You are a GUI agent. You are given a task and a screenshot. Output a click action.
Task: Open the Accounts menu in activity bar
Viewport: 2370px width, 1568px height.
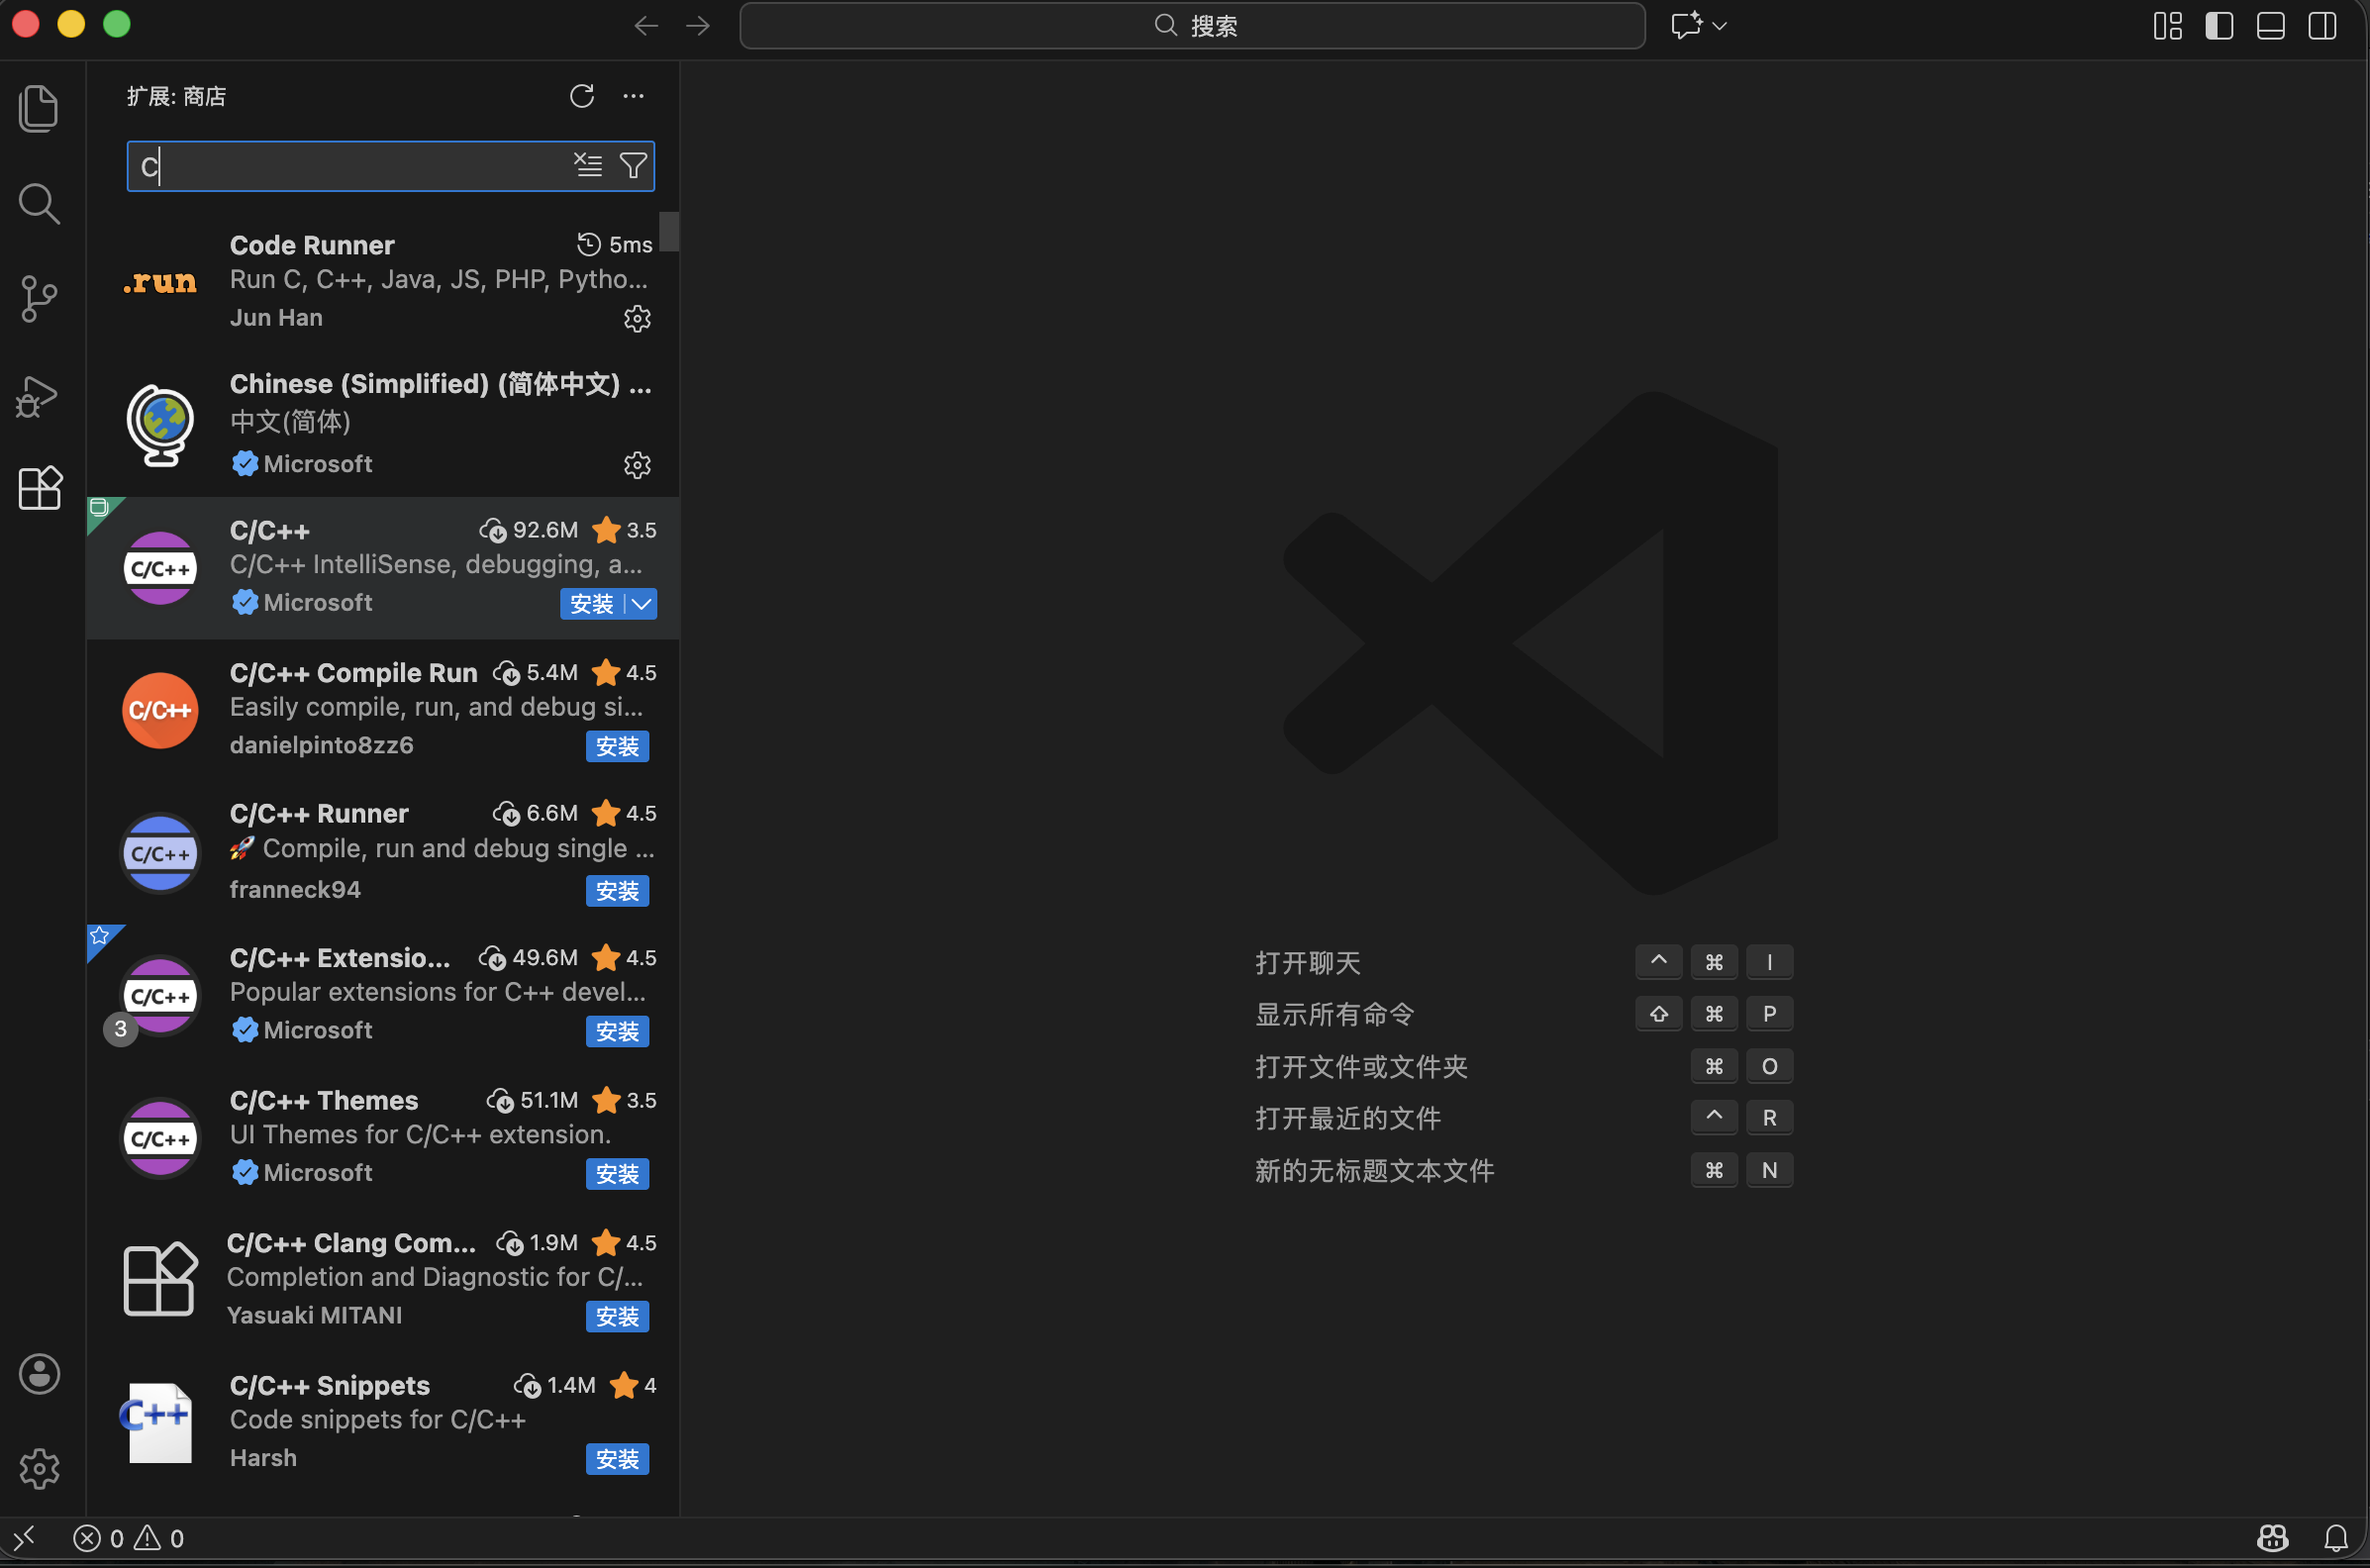[39, 1374]
